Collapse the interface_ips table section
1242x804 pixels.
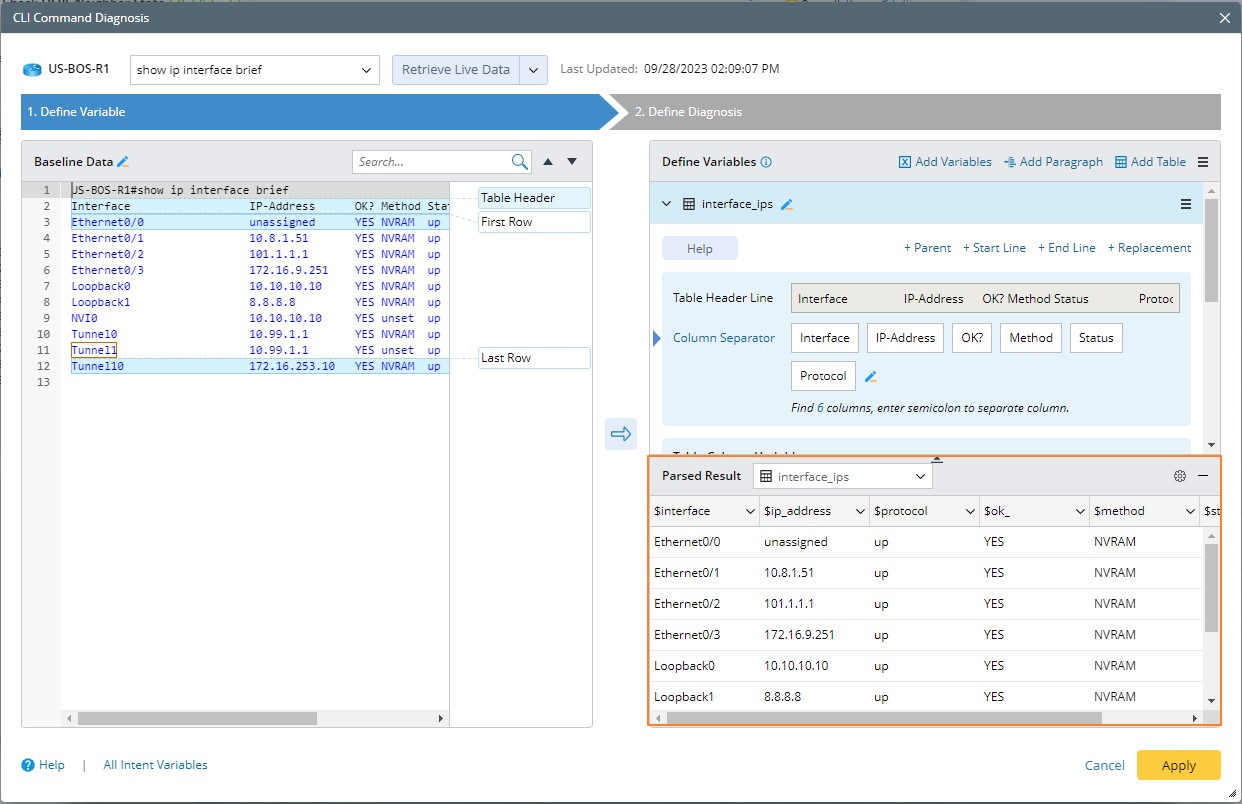tap(667, 204)
